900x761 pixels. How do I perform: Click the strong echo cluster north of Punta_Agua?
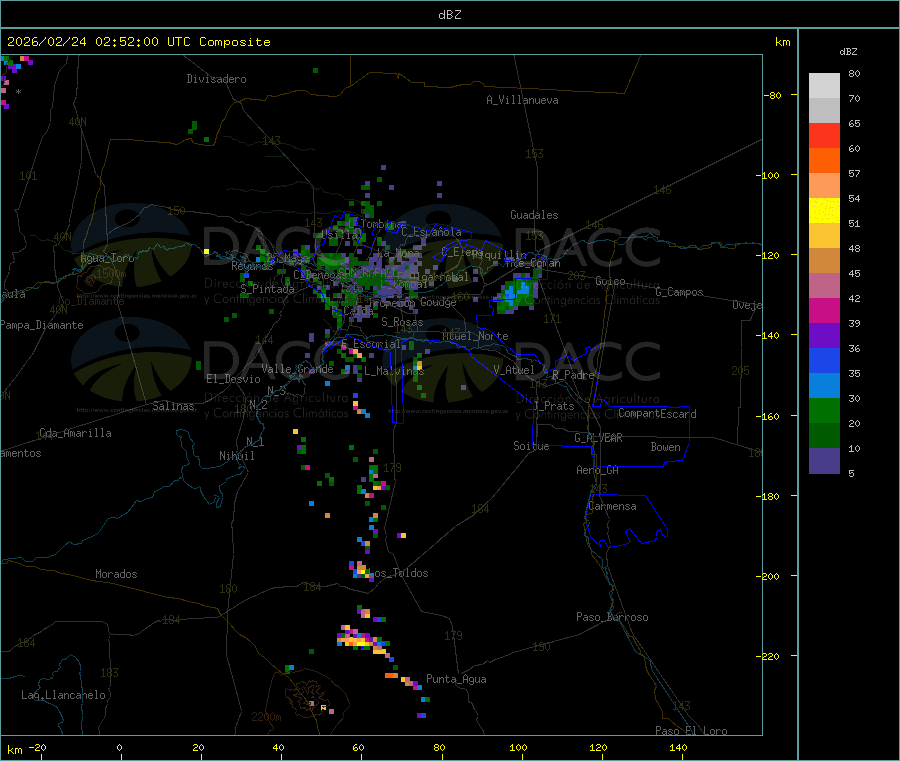coord(363,639)
